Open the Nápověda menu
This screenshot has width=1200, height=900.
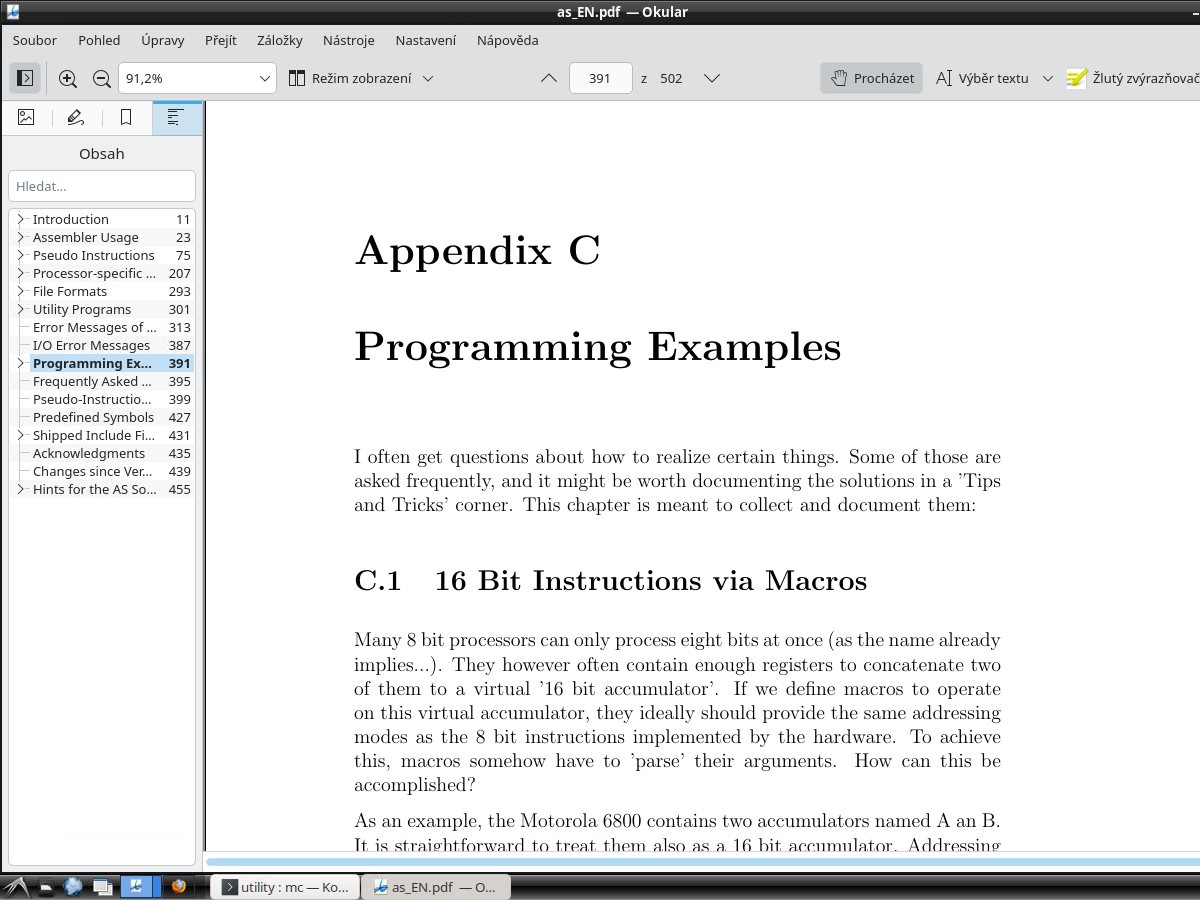tap(508, 40)
